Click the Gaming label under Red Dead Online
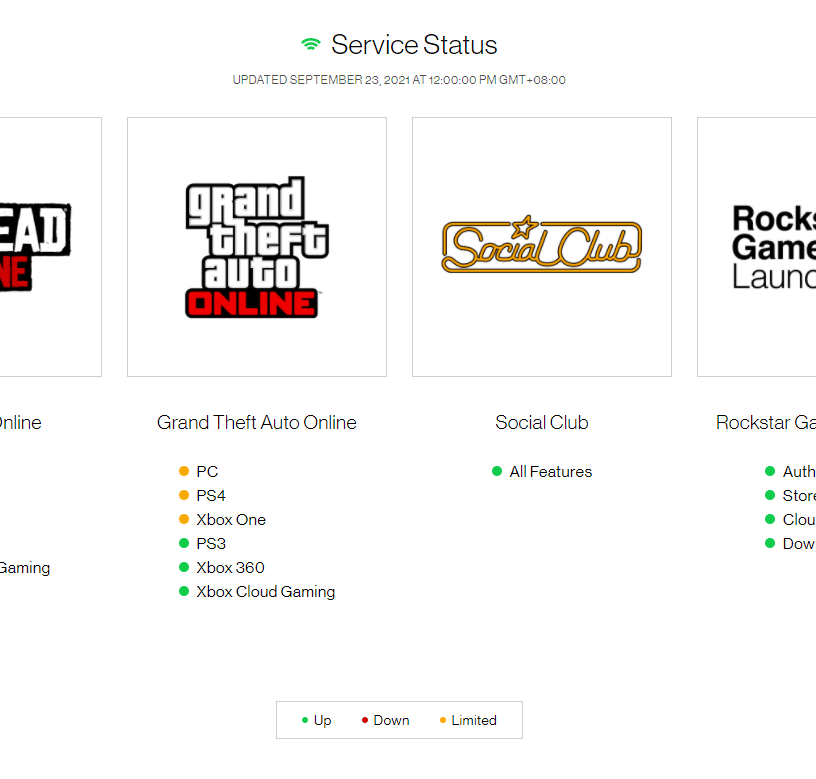This screenshot has height=779, width=816. pos(25,568)
